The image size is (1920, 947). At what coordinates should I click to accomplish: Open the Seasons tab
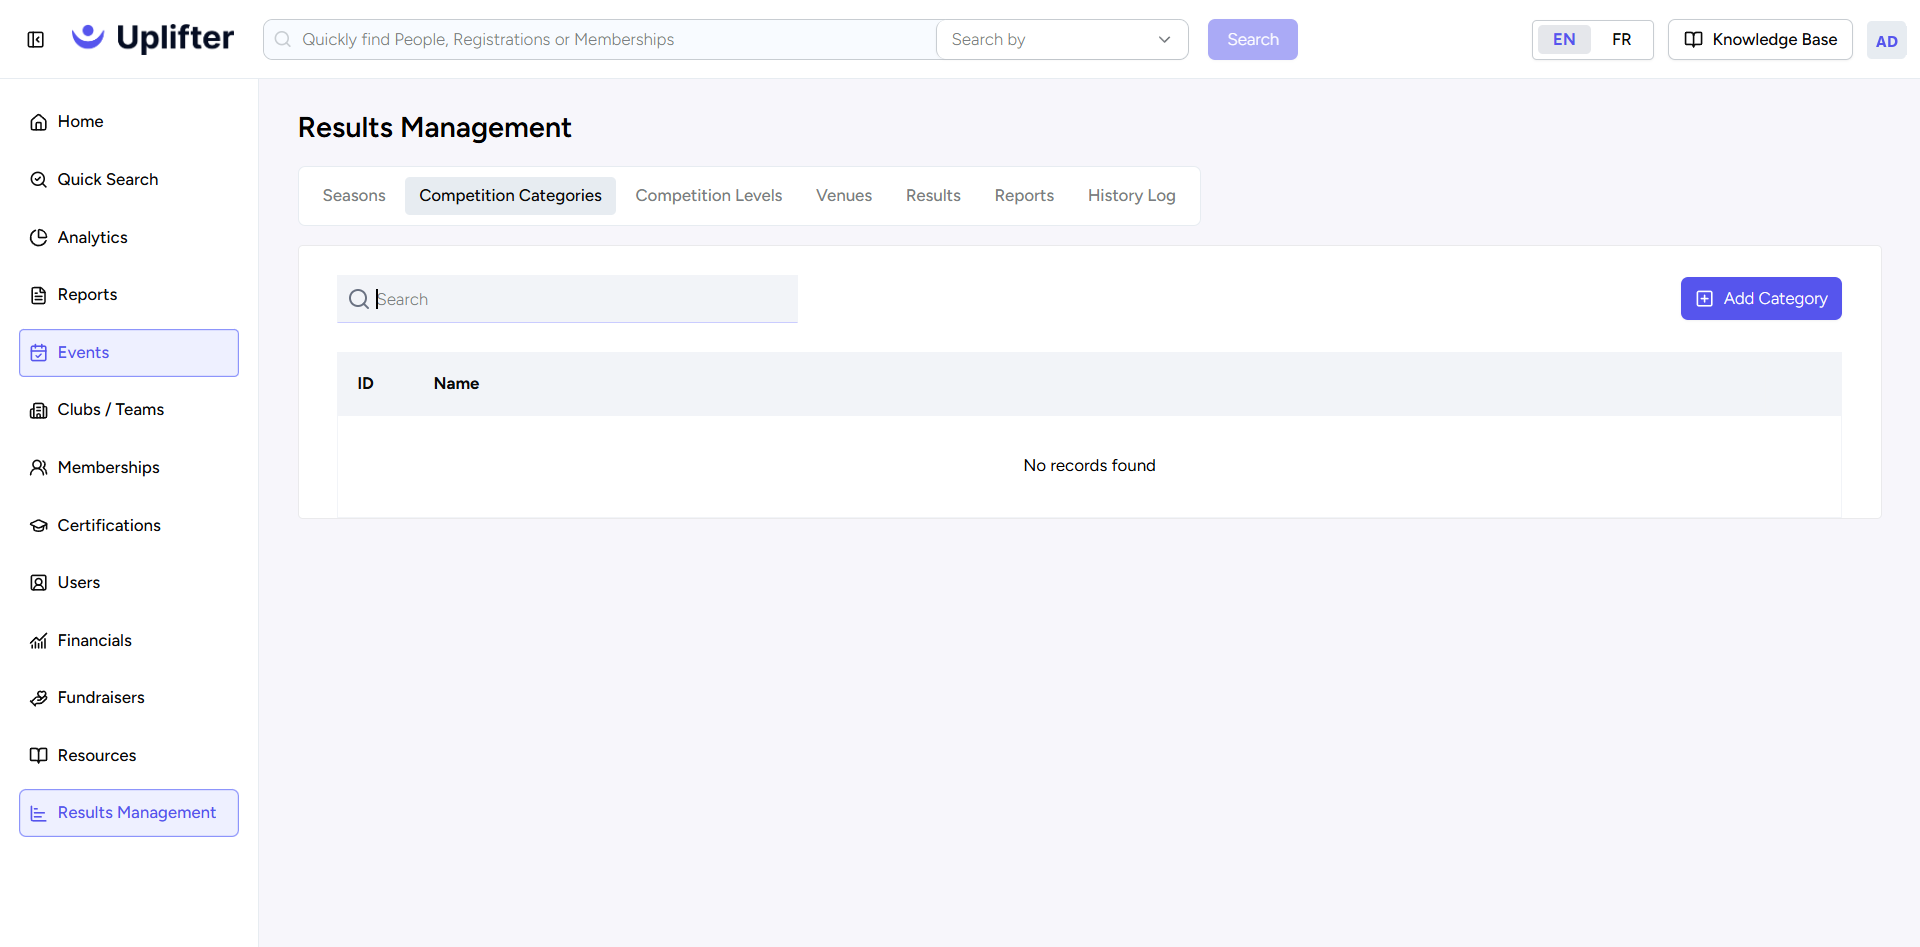point(354,196)
